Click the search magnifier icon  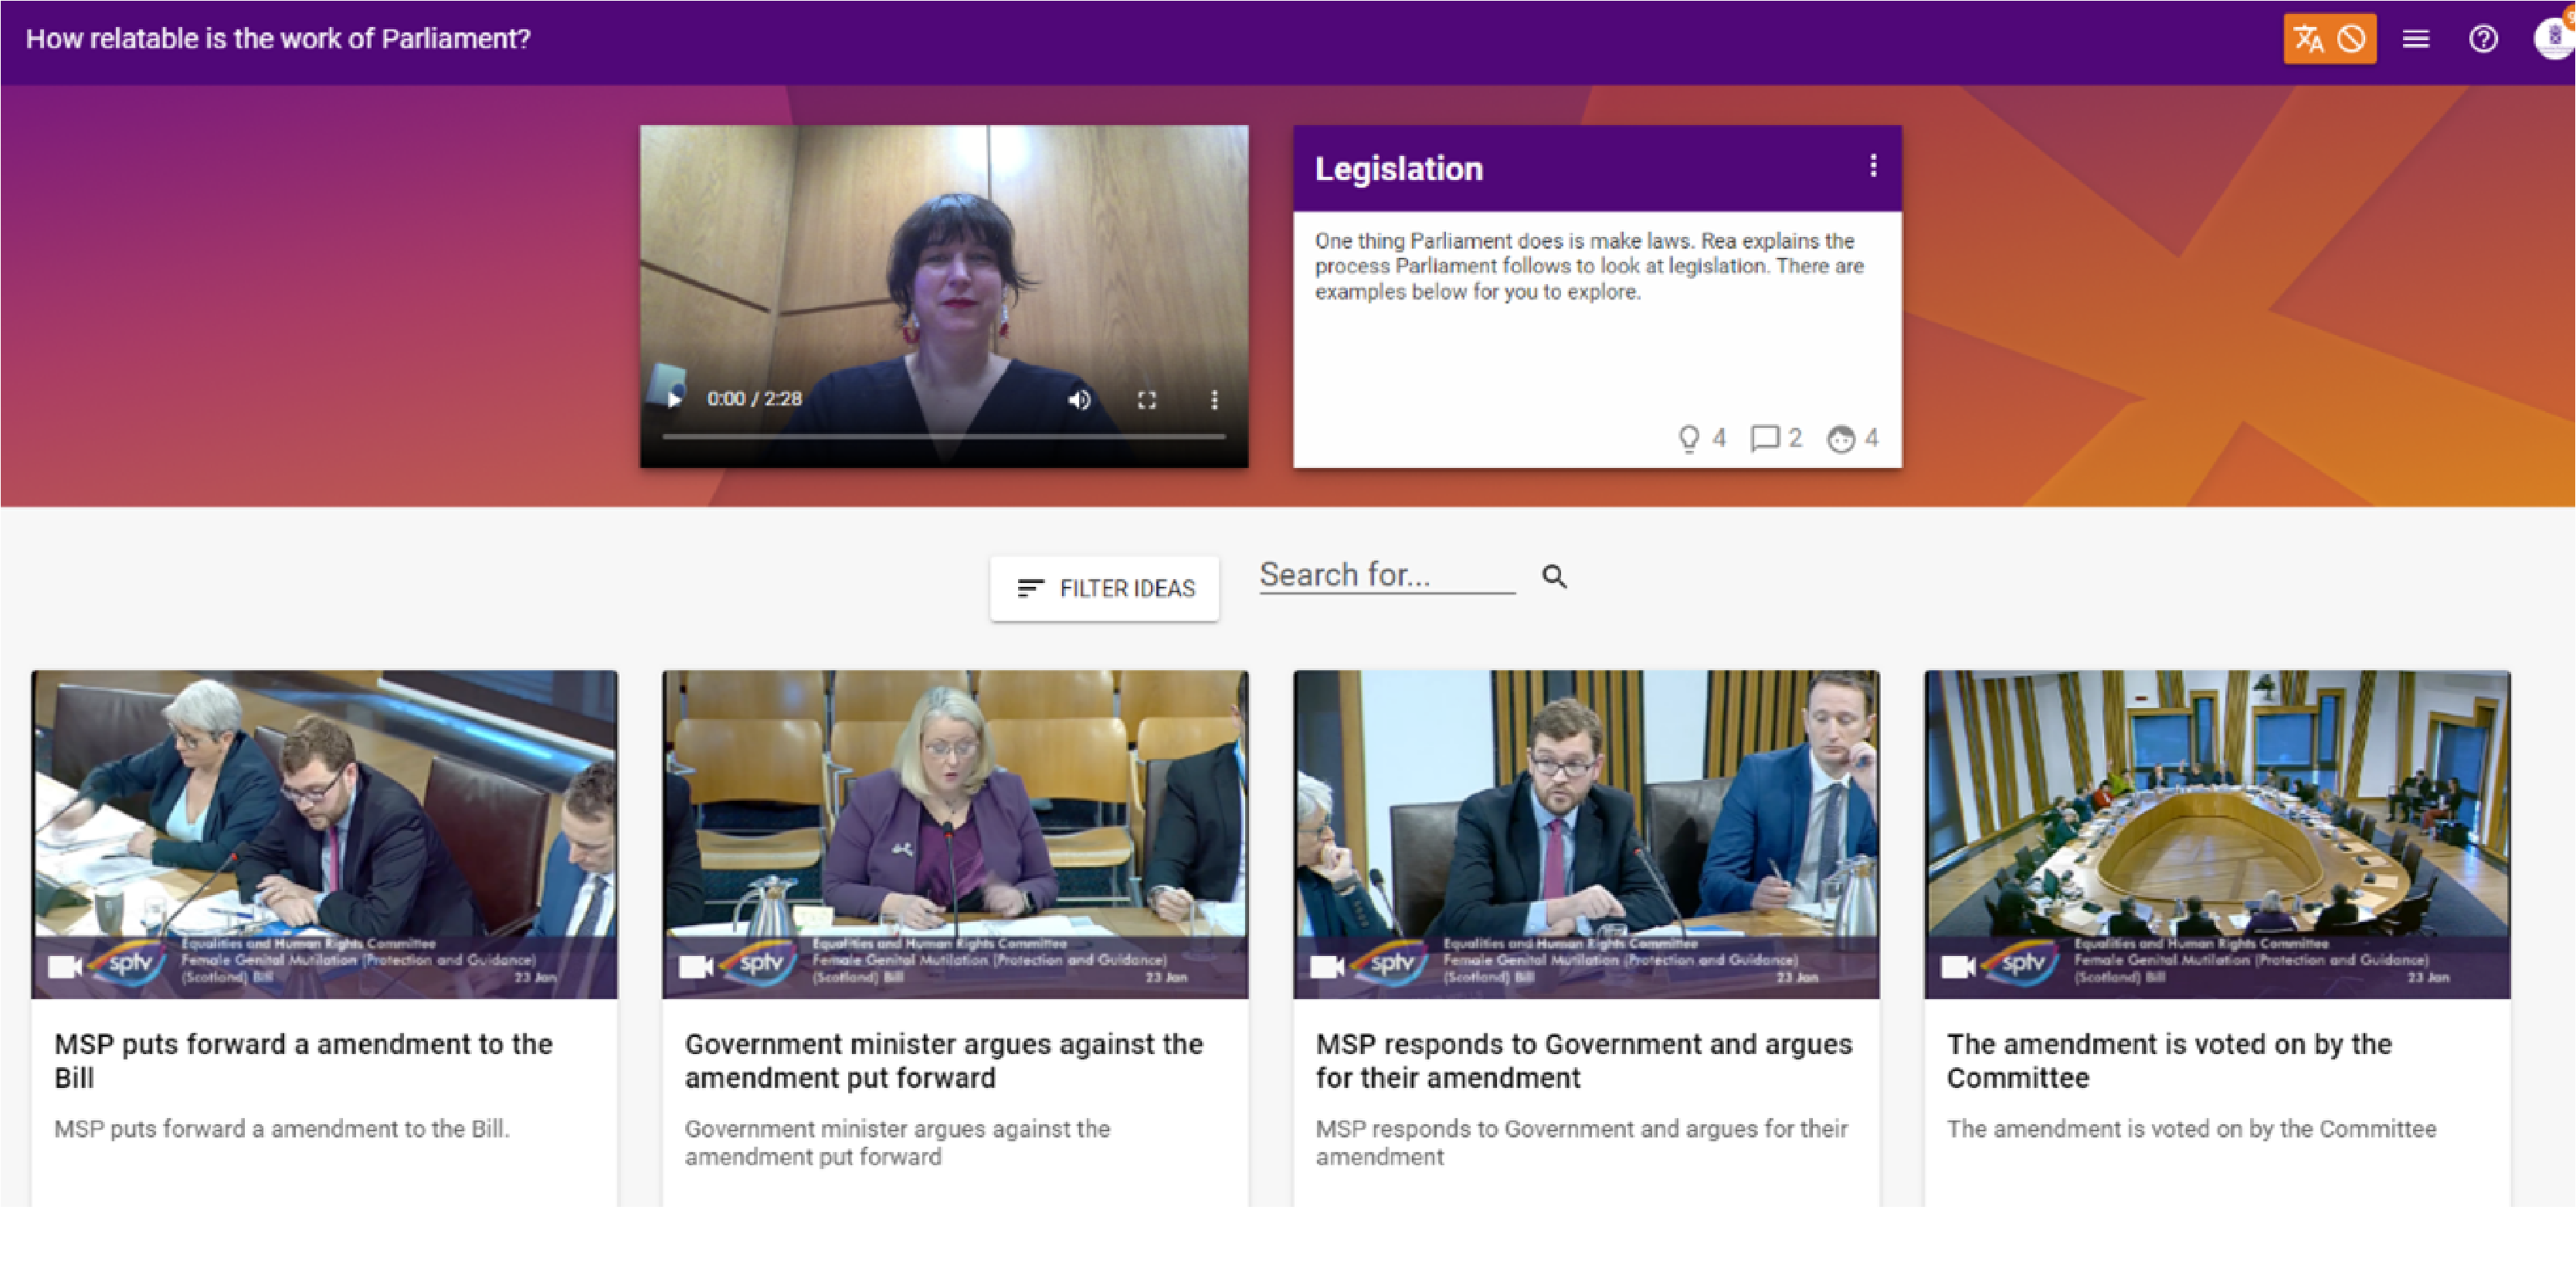(1555, 577)
